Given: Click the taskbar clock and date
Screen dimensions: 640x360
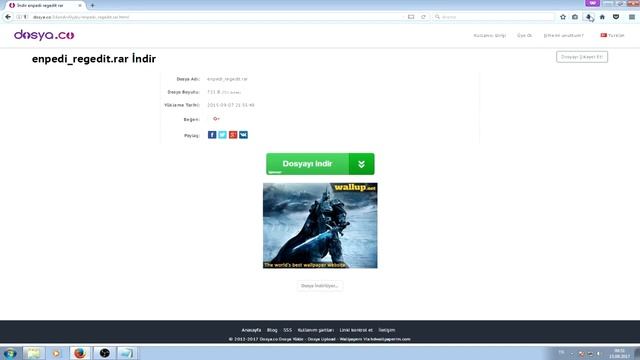Looking at the screenshot, I should click(620, 353).
